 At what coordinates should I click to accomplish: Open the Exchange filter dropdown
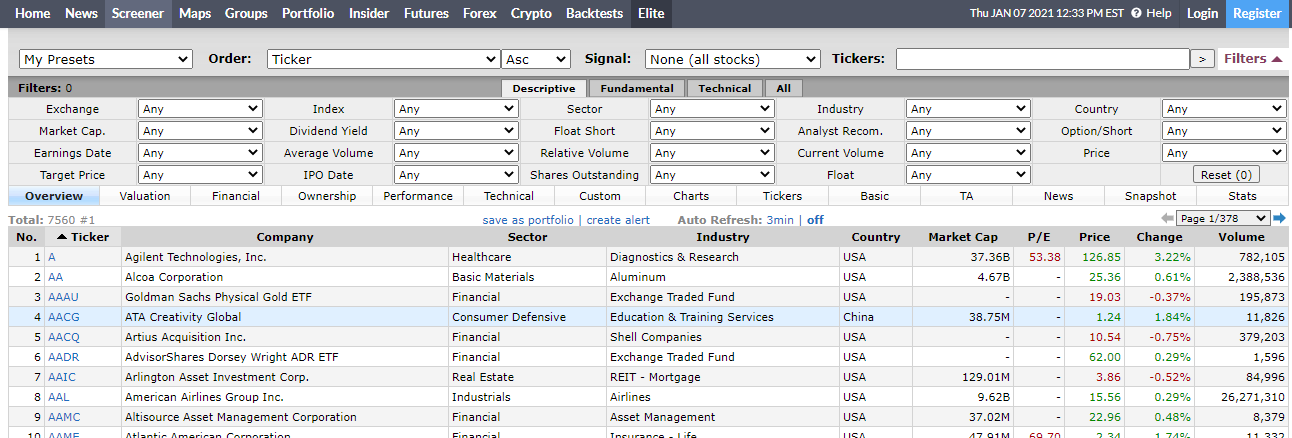200,109
